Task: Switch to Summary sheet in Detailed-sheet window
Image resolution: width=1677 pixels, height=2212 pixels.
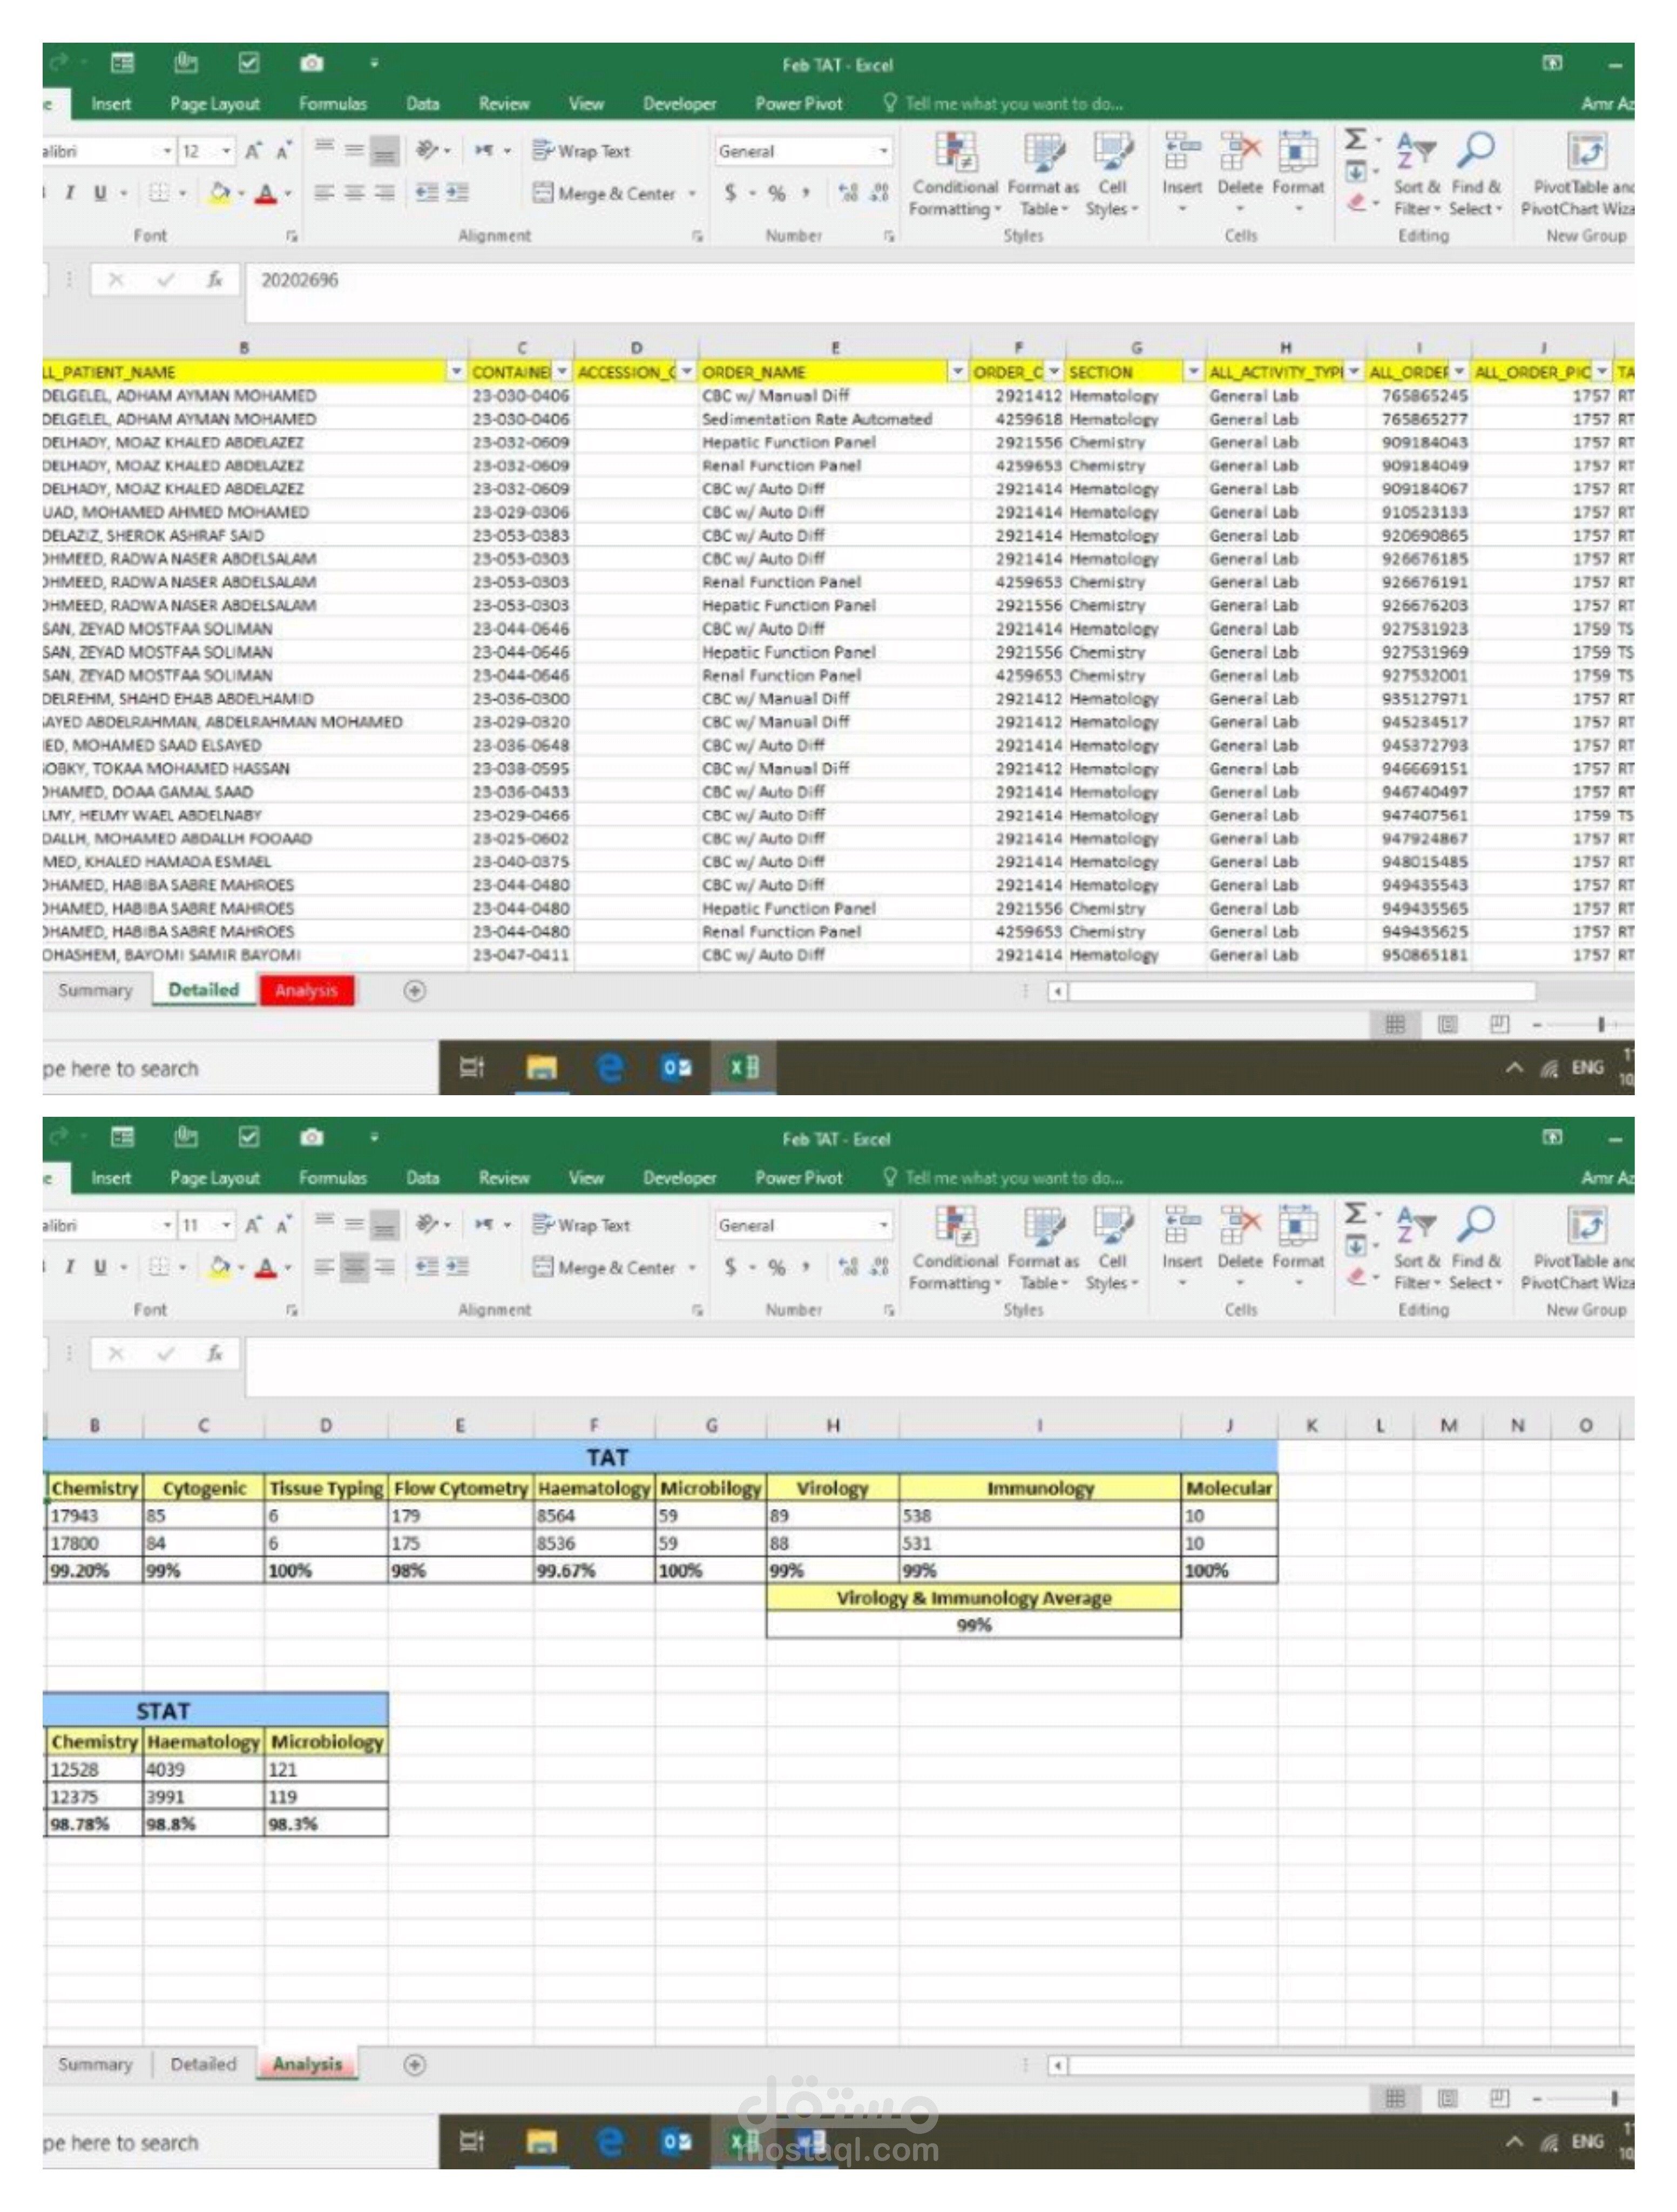Action: (95, 990)
